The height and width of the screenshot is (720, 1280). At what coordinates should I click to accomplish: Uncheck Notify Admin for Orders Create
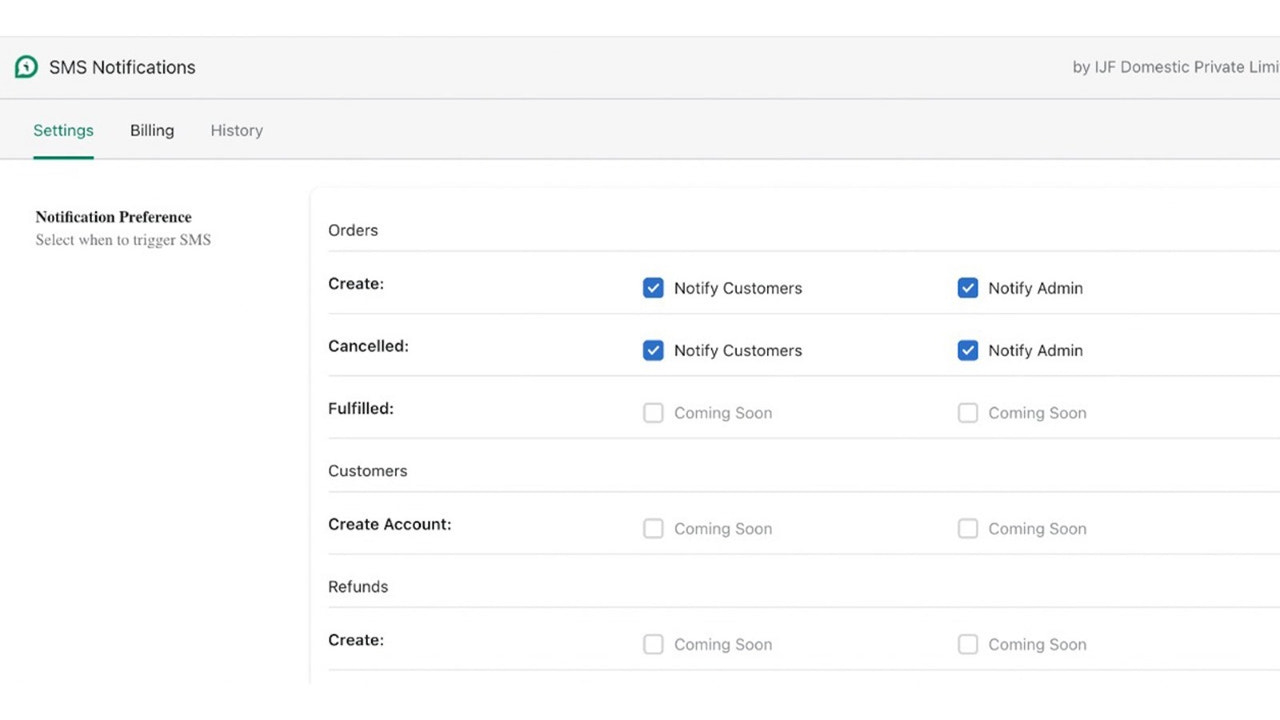tap(967, 288)
